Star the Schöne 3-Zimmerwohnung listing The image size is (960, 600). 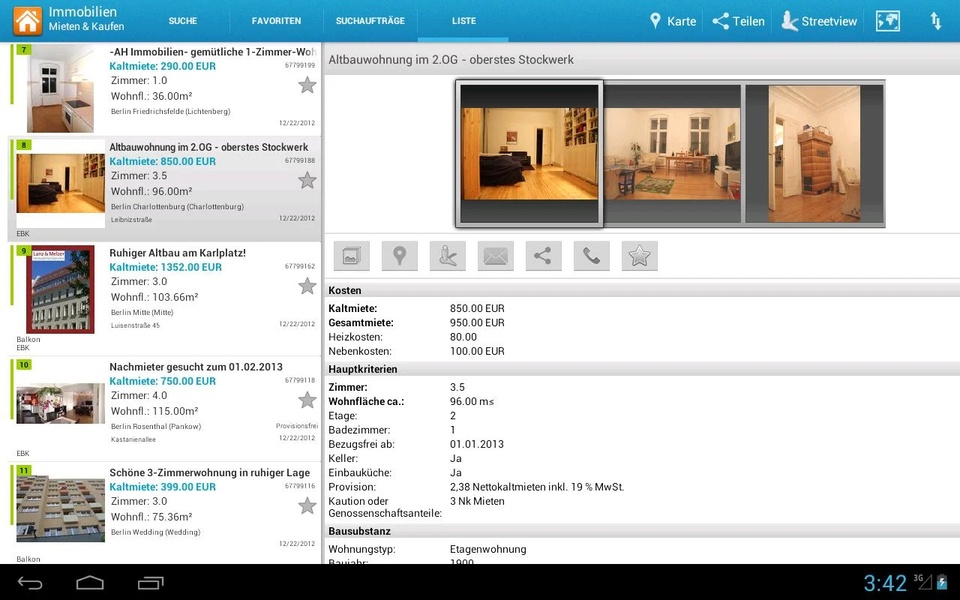pyautogui.click(x=307, y=506)
